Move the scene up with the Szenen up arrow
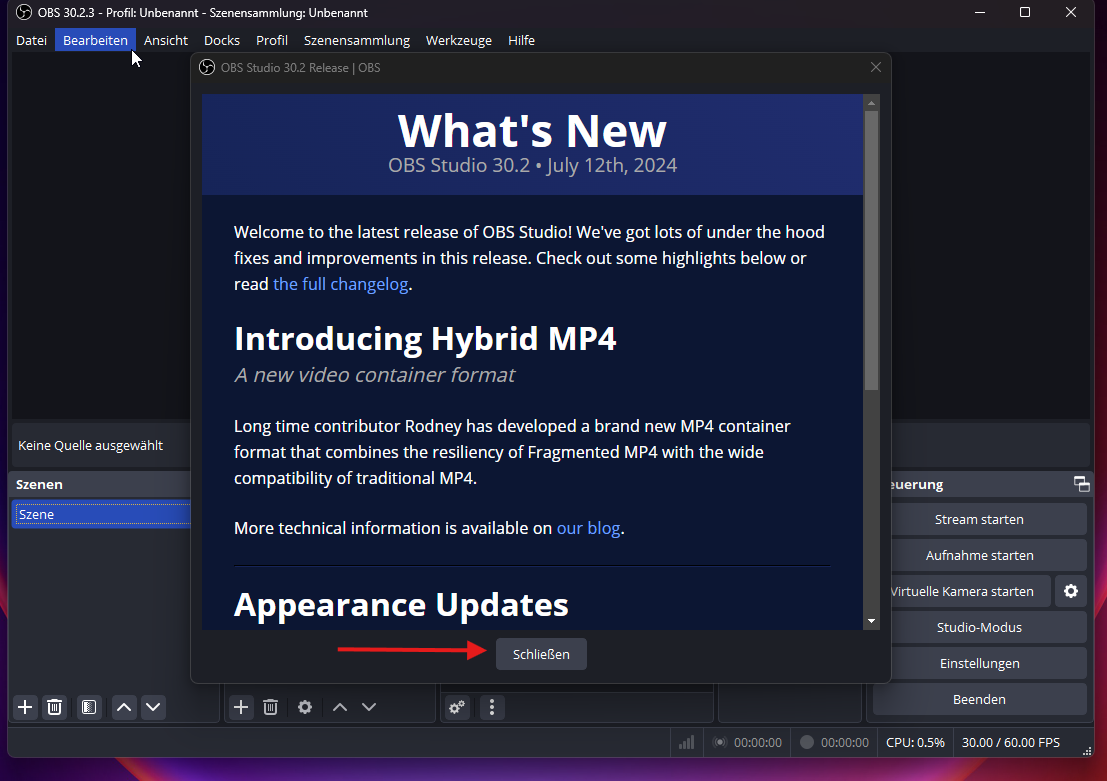Image resolution: width=1107 pixels, height=781 pixels. pyautogui.click(x=124, y=707)
